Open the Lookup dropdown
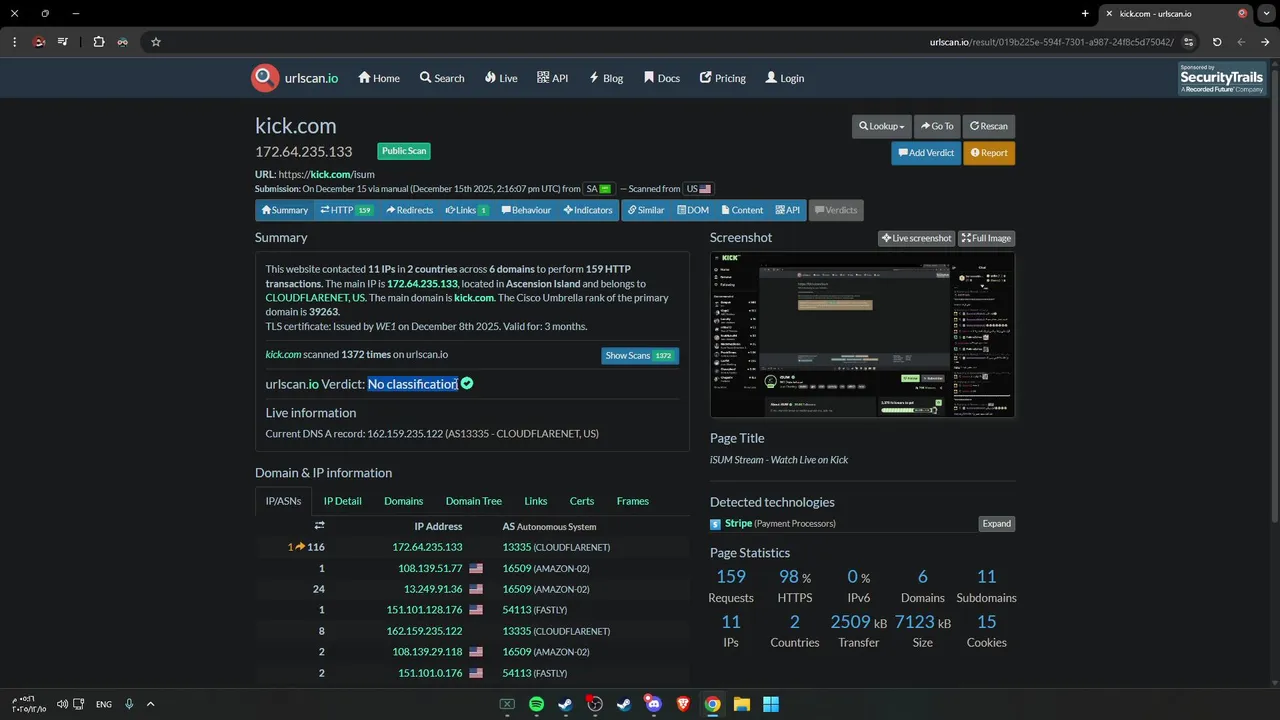 881,126
